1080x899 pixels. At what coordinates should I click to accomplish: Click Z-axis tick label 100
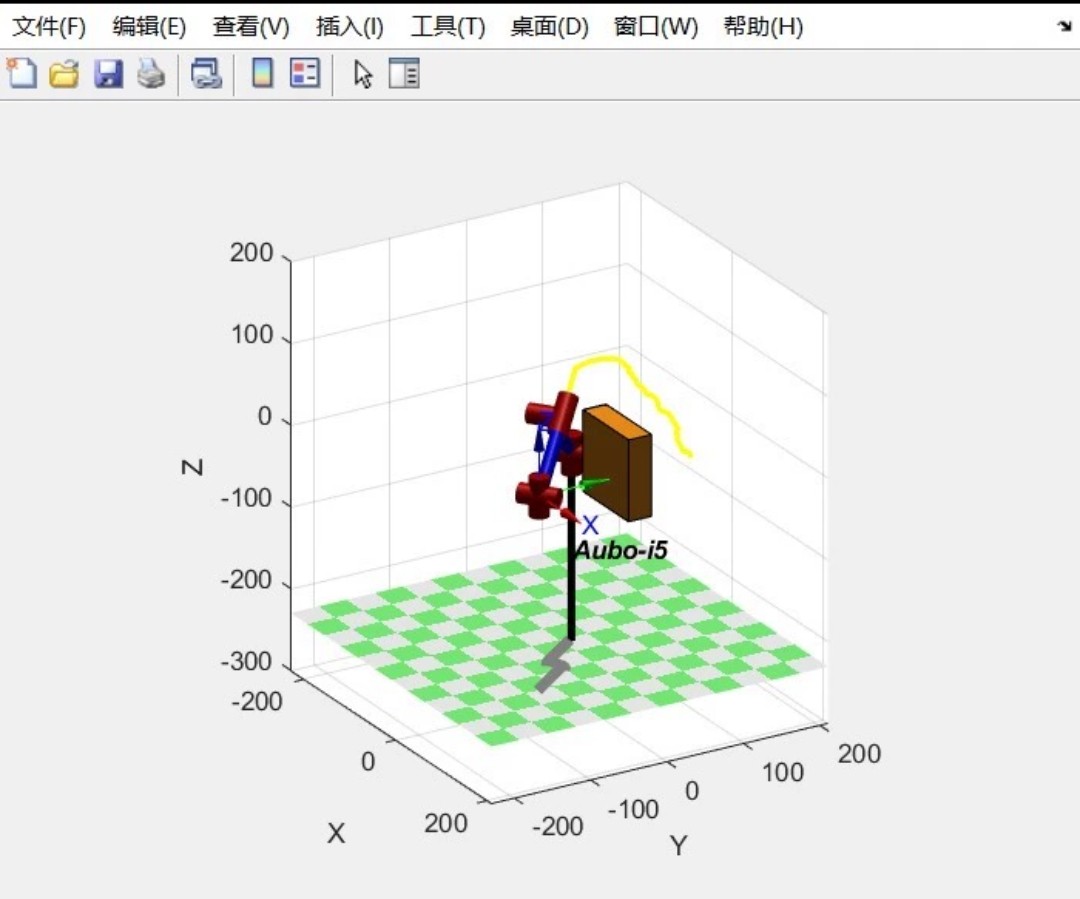pyautogui.click(x=252, y=335)
